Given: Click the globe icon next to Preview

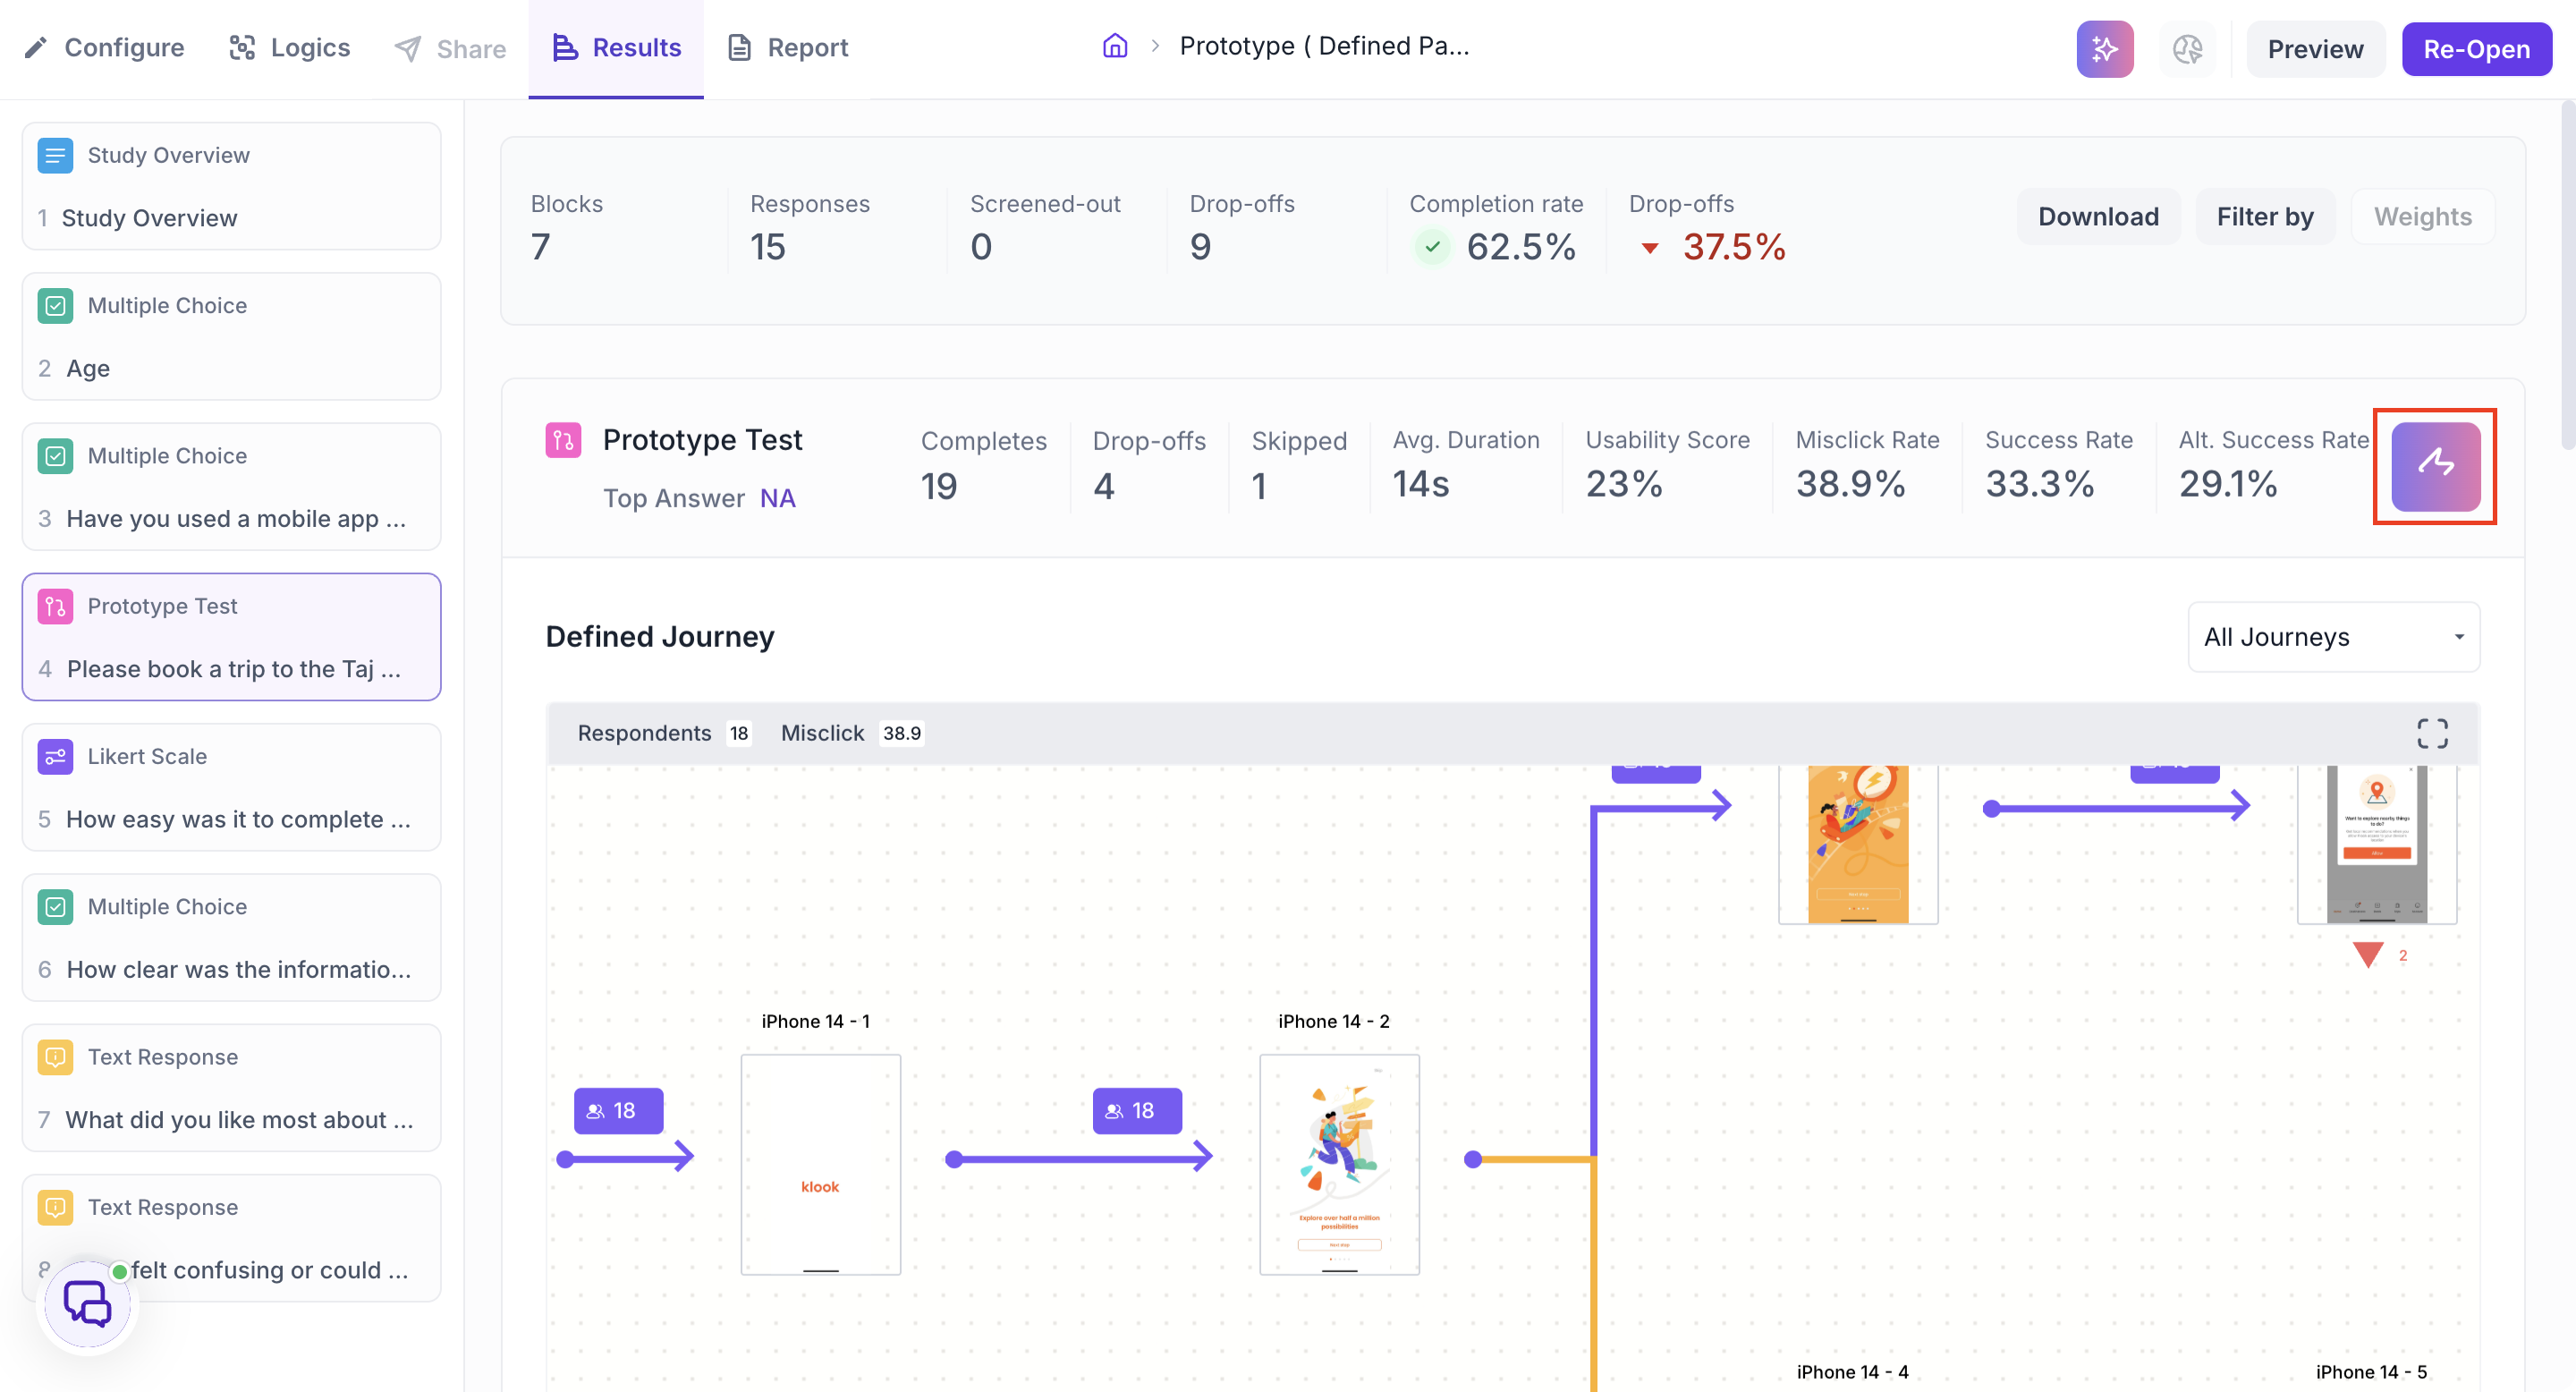Looking at the screenshot, I should [x=2187, y=48].
